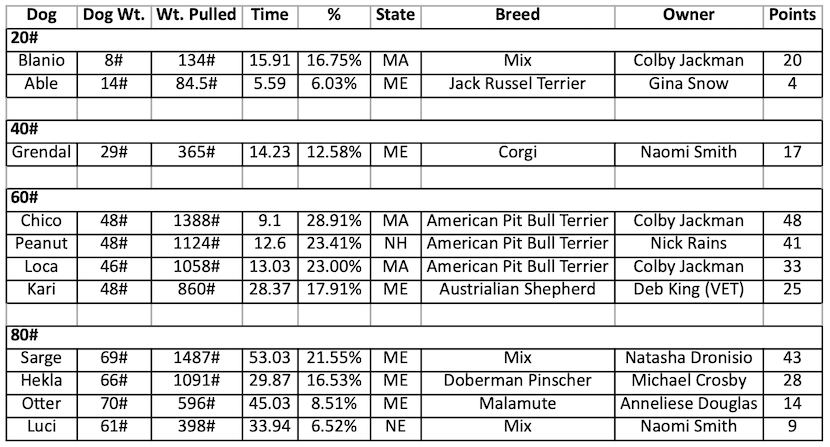Click owner cell Anneliese Douglas

coord(689,403)
